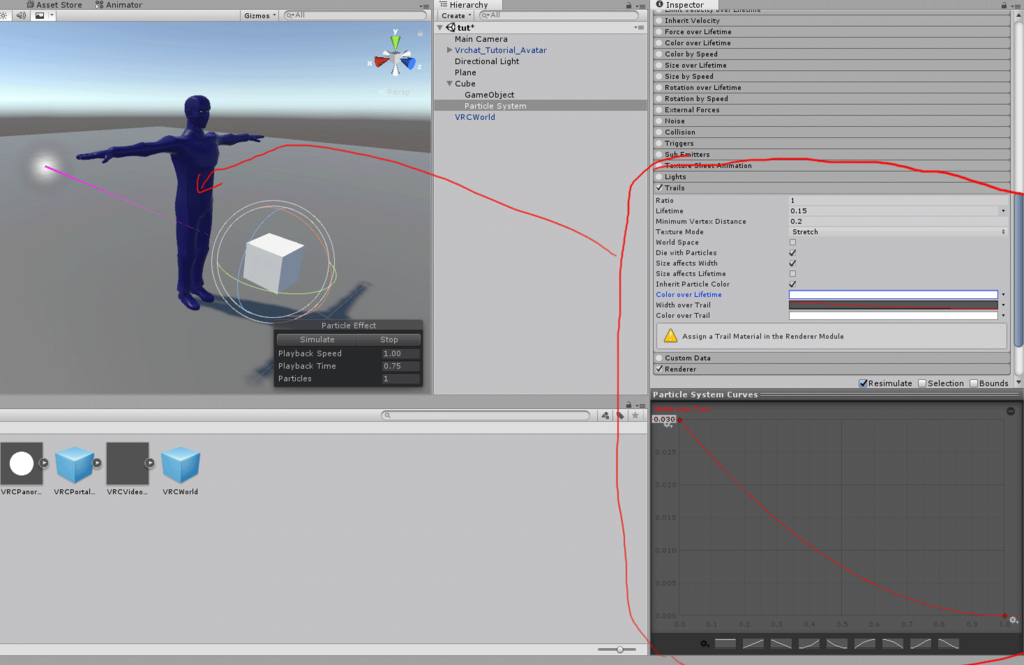Lock the Inspector panel with the padlock icon
The height and width of the screenshot is (665, 1024).
(x=1004, y=5)
